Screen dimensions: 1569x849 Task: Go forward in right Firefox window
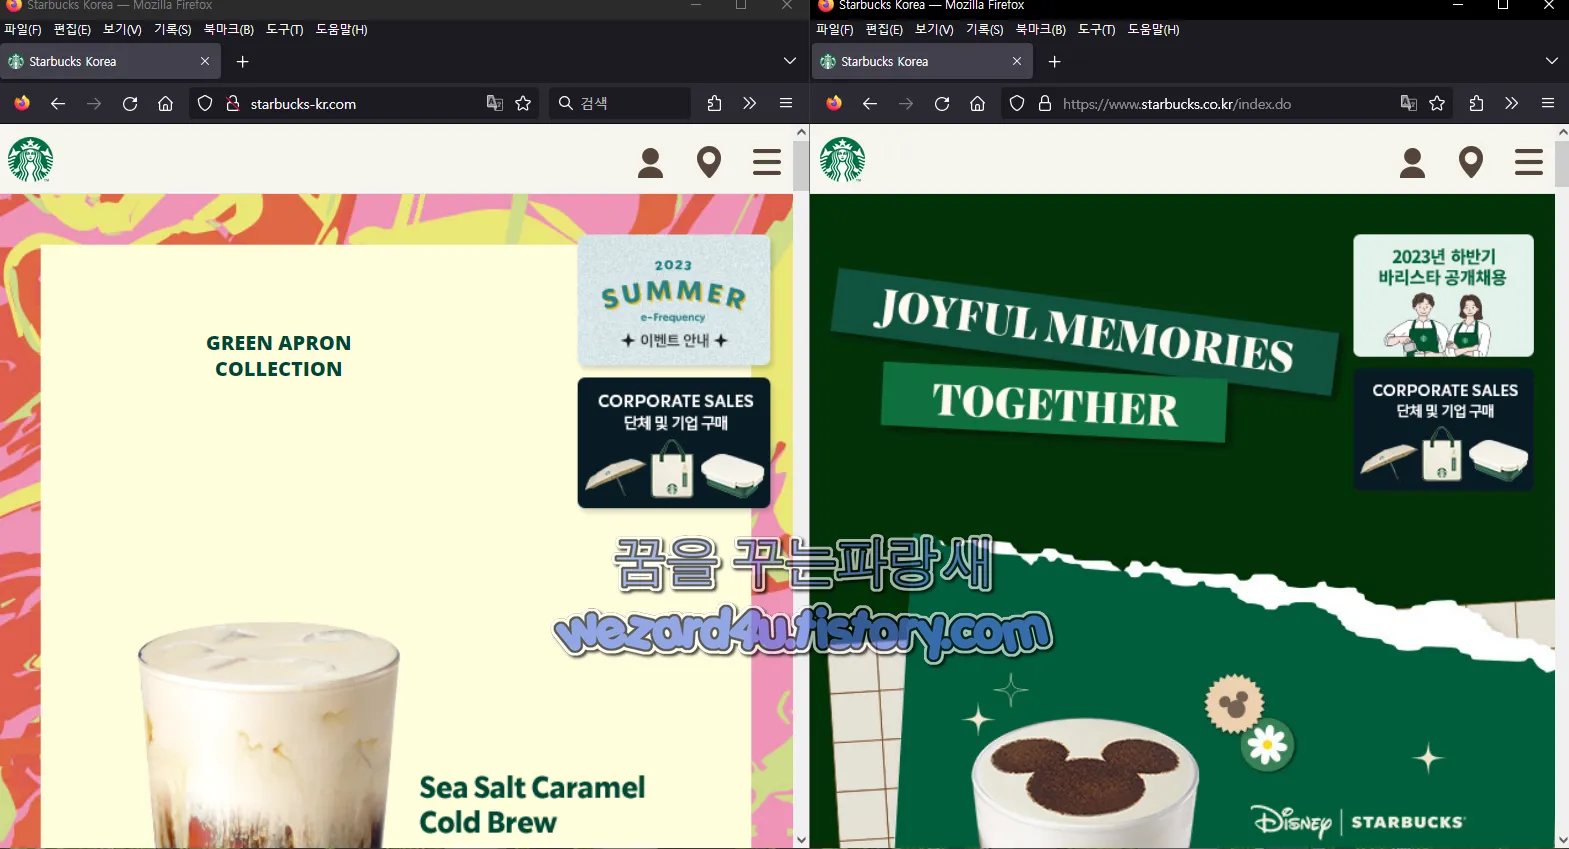[x=906, y=103]
